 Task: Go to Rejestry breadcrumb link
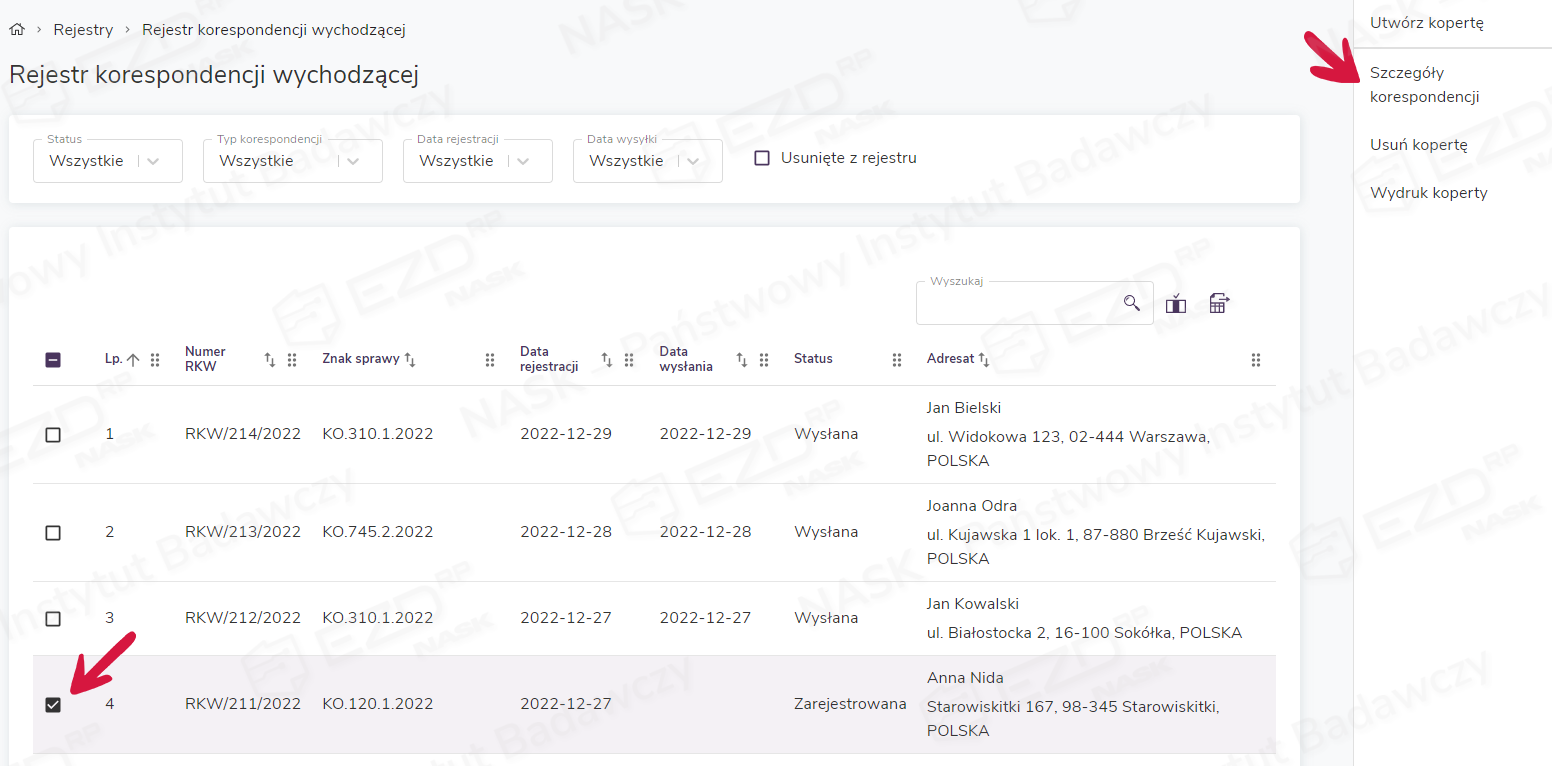[83, 30]
